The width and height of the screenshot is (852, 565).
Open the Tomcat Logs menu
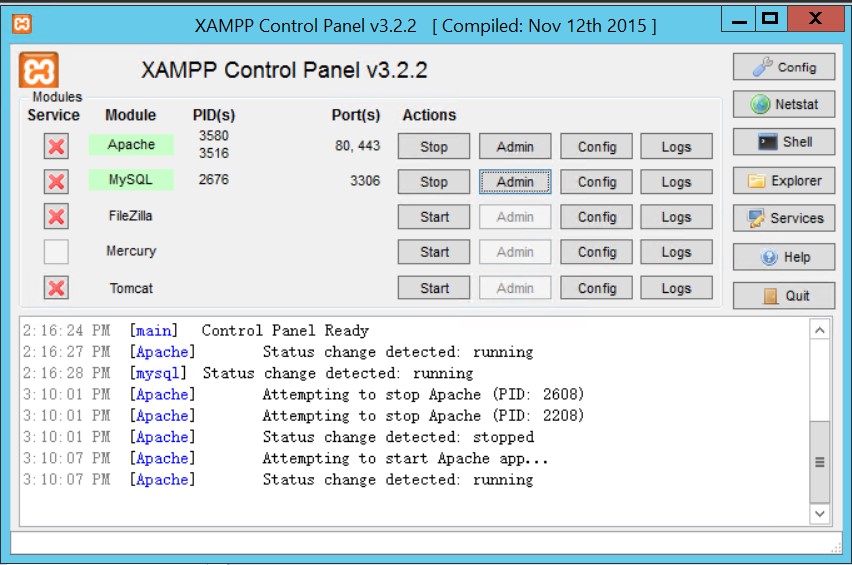coord(676,288)
